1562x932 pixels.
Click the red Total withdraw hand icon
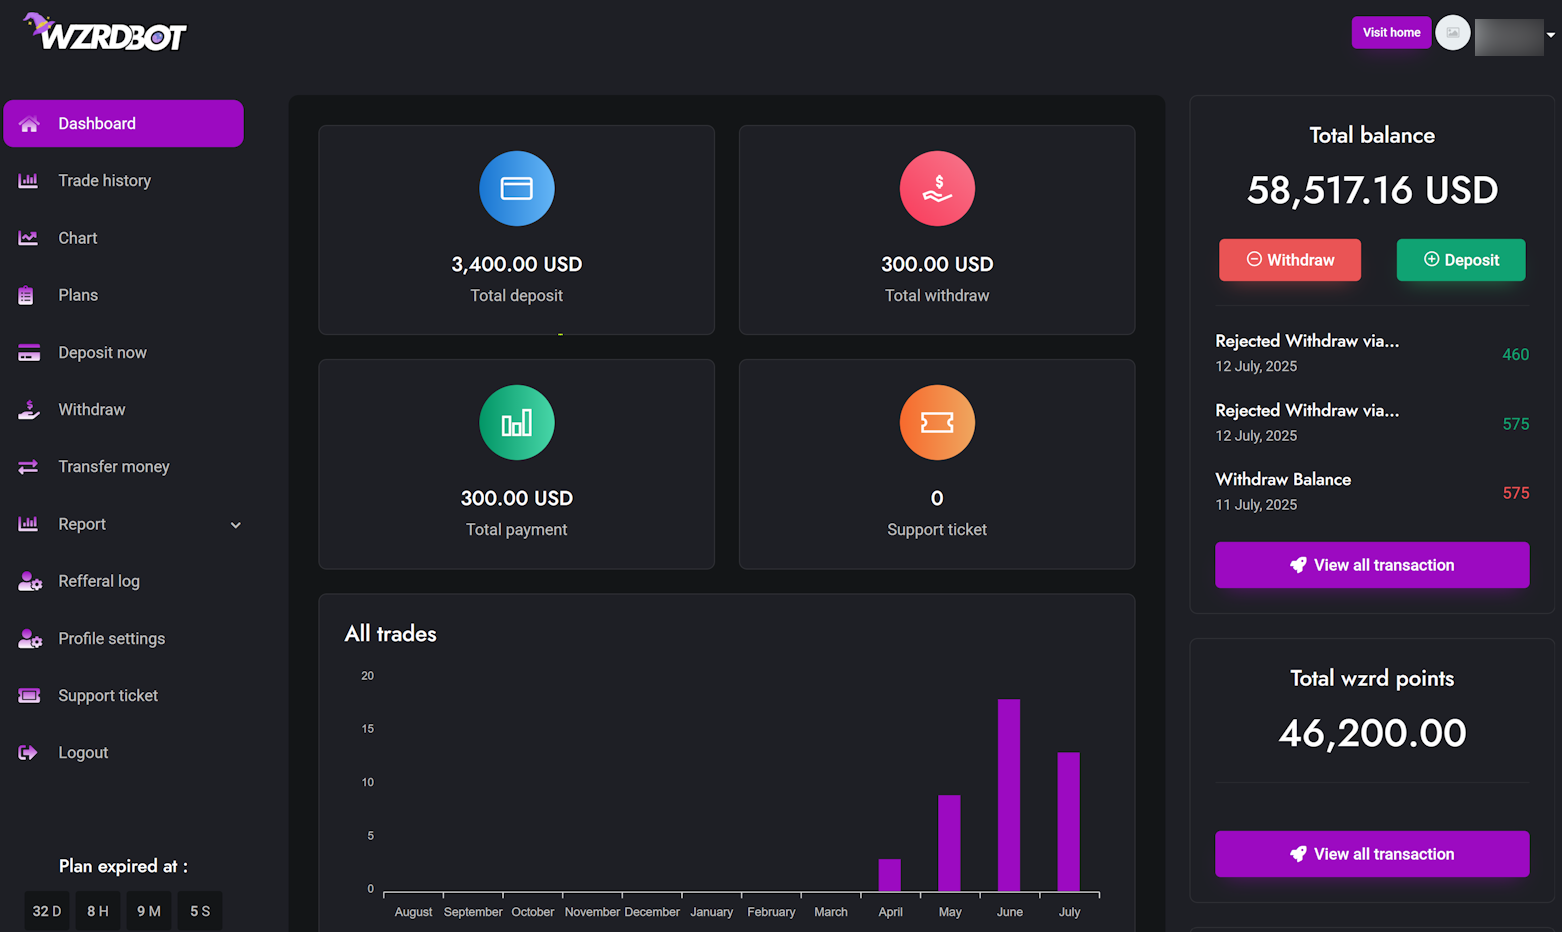coord(936,189)
